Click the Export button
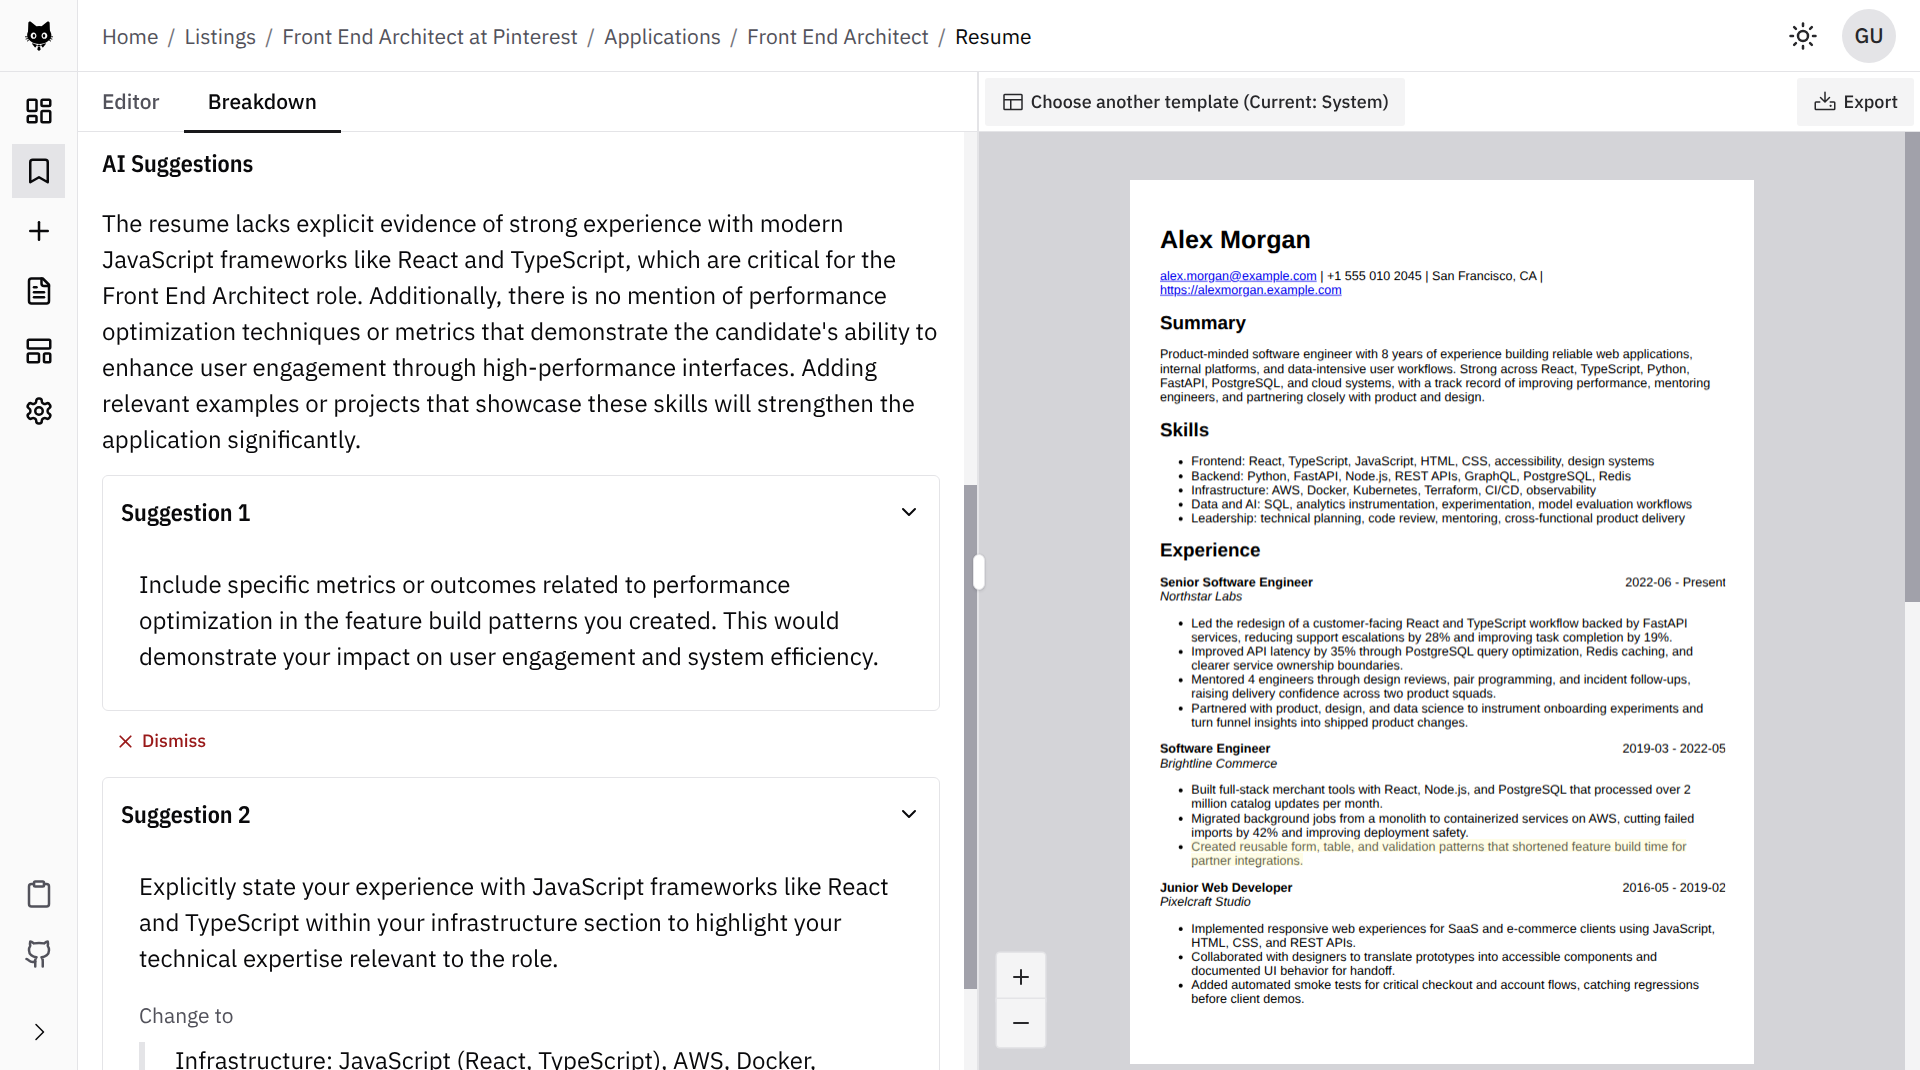1920x1070 pixels. tap(1855, 102)
